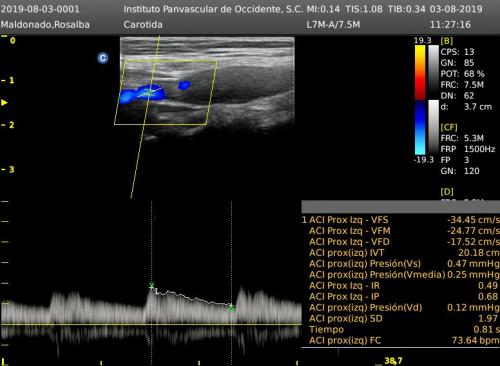Screen dimensions: 500x366
Task: Click the blue negative velocity color bar
Action: coord(420,127)
